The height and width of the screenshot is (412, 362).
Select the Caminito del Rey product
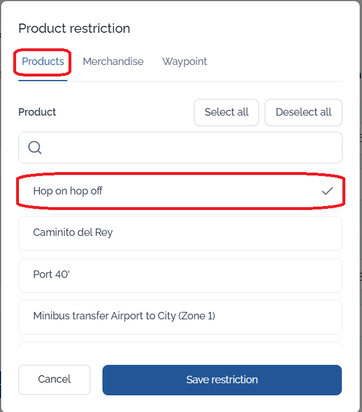click(180, 233)
